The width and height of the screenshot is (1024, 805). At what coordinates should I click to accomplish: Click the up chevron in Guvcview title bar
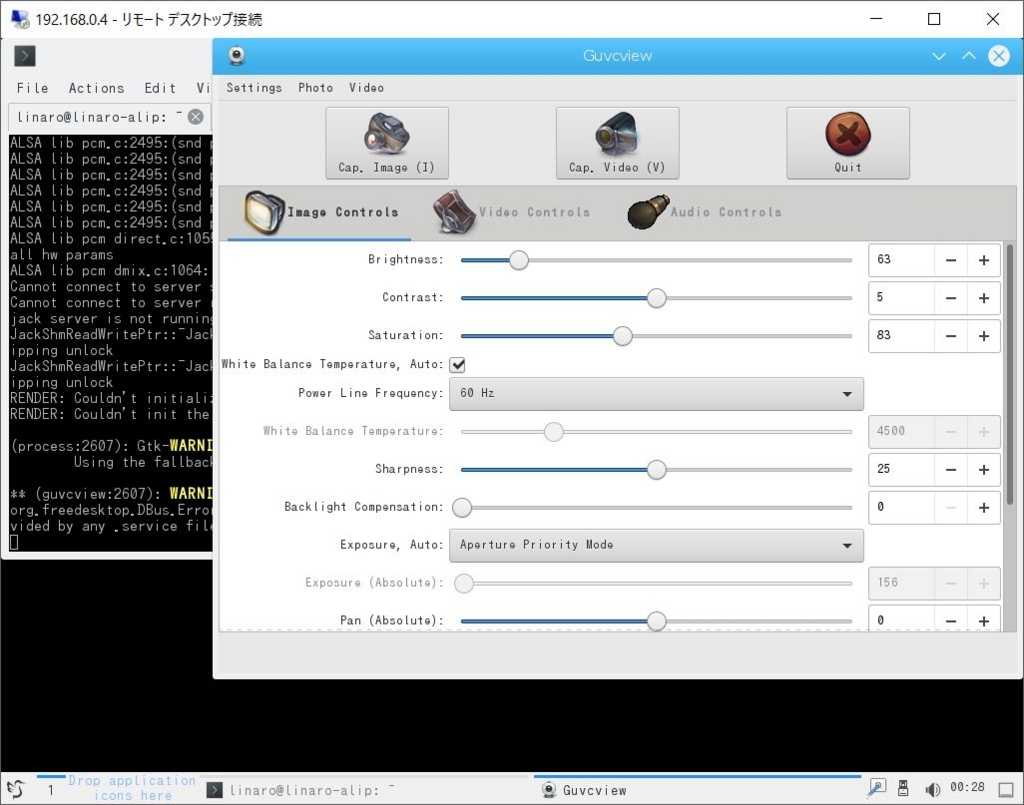point(969,56)
